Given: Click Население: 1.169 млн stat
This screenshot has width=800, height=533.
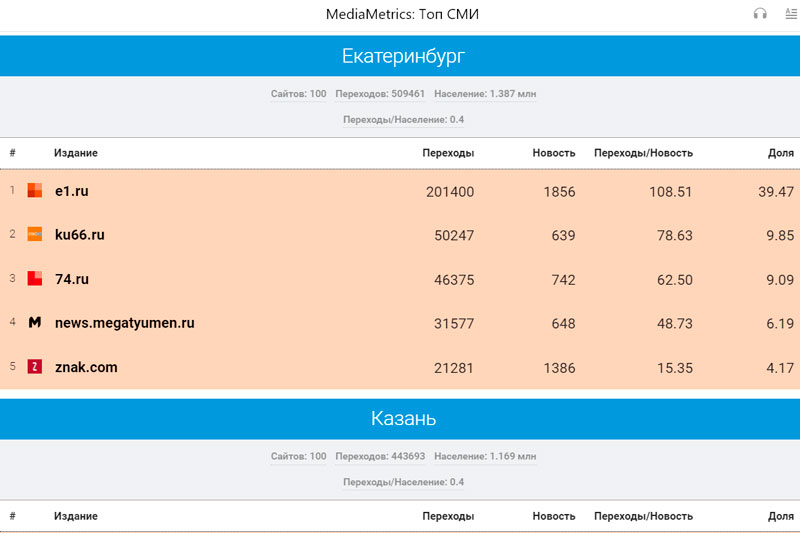Looking at the screenshot, I should click(x=485, y=456).
